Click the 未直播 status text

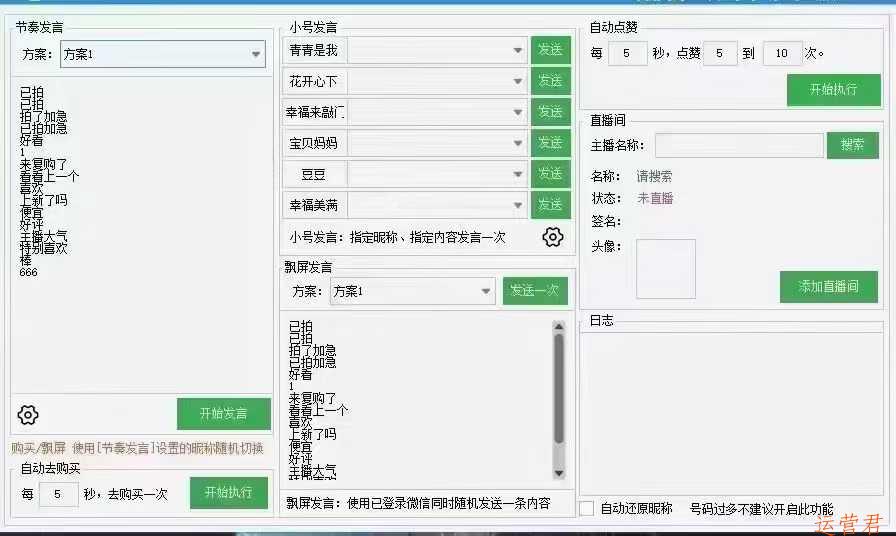[655, 198]
